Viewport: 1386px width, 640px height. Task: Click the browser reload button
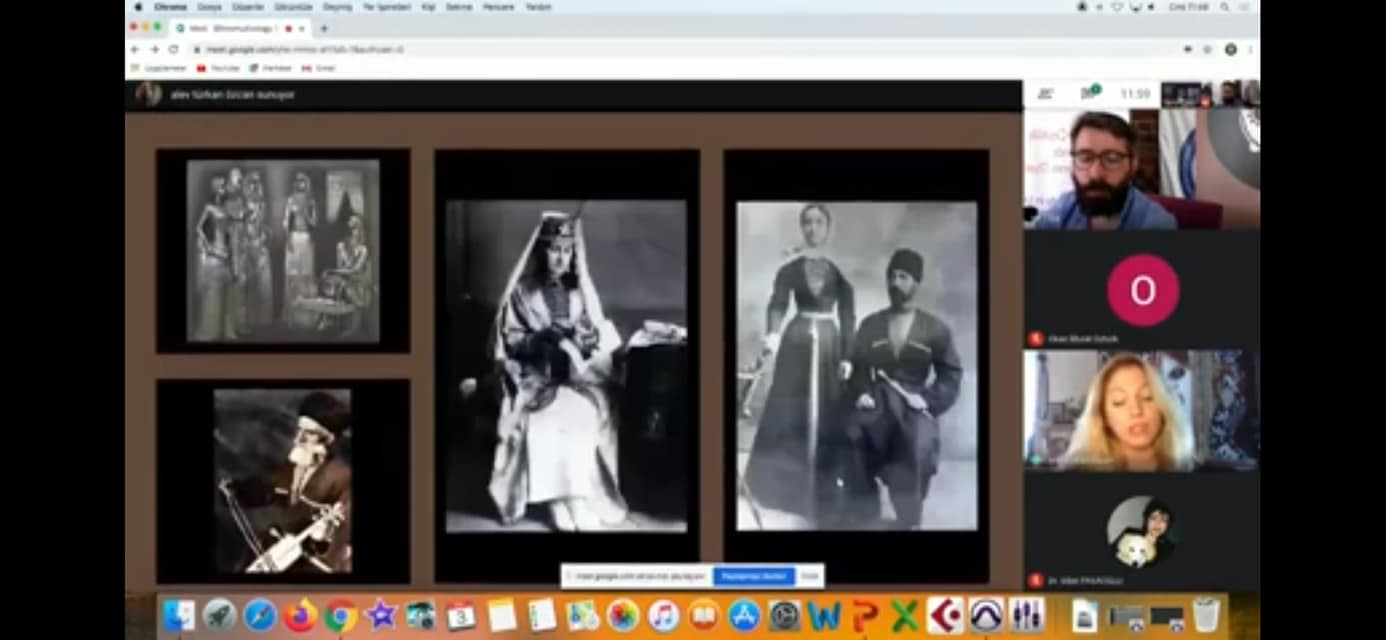[173, 49]
